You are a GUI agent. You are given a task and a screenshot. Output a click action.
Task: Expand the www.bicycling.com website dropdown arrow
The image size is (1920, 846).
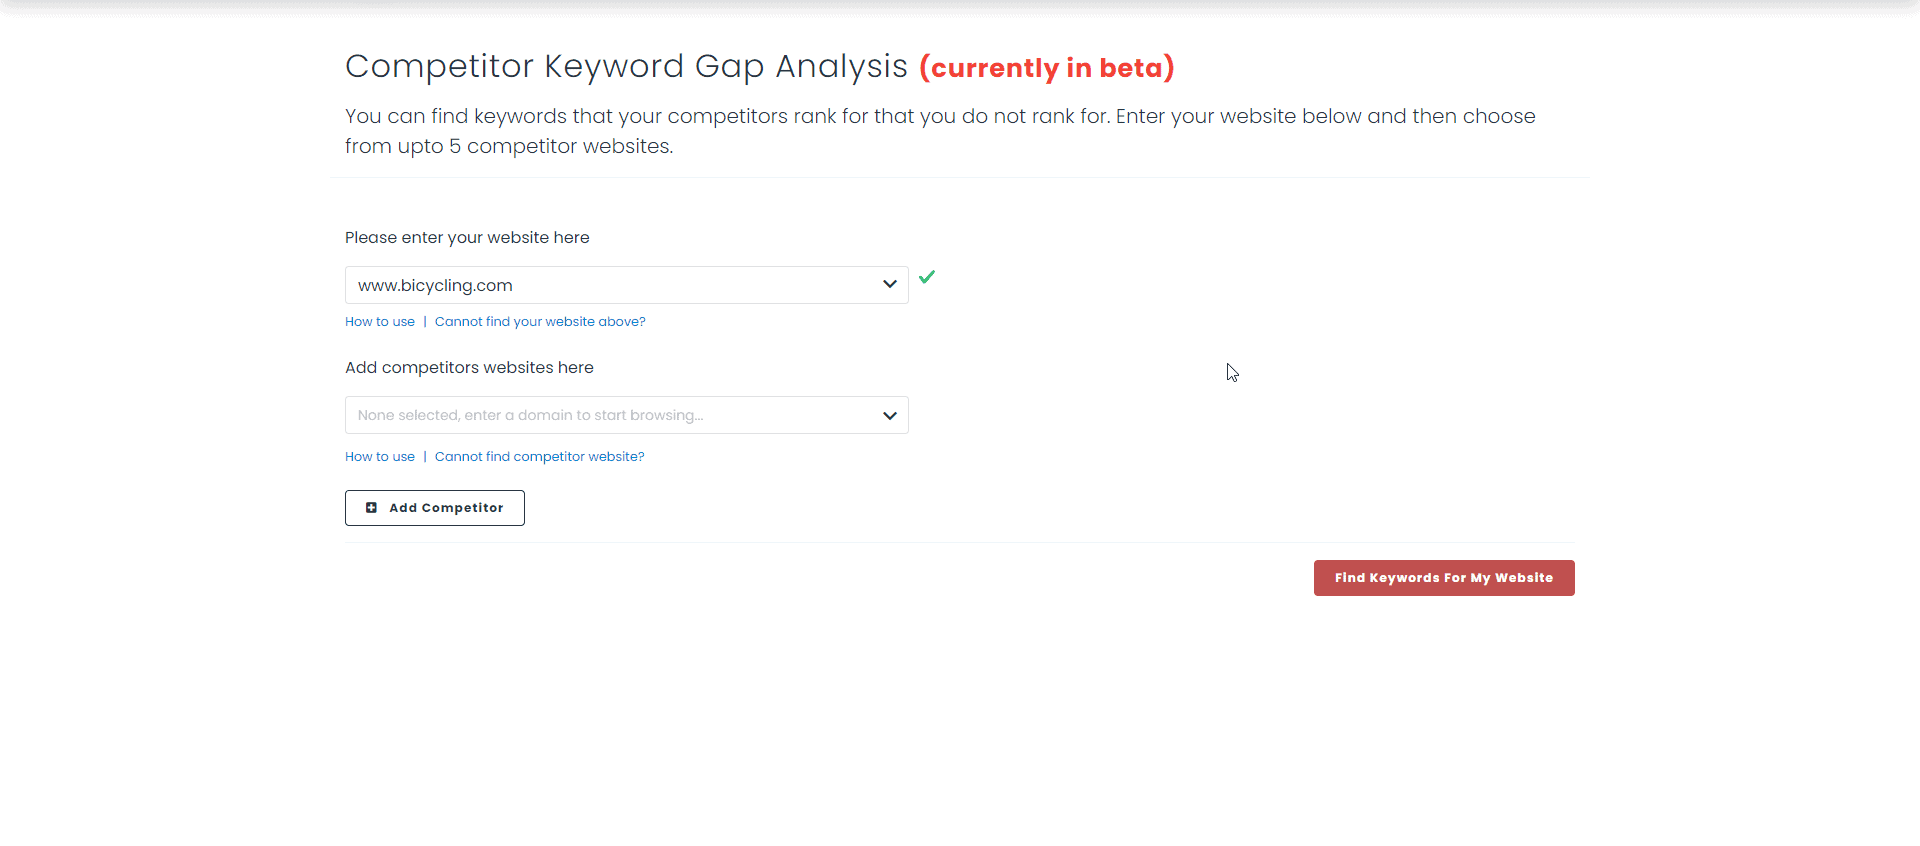point(889,285)
